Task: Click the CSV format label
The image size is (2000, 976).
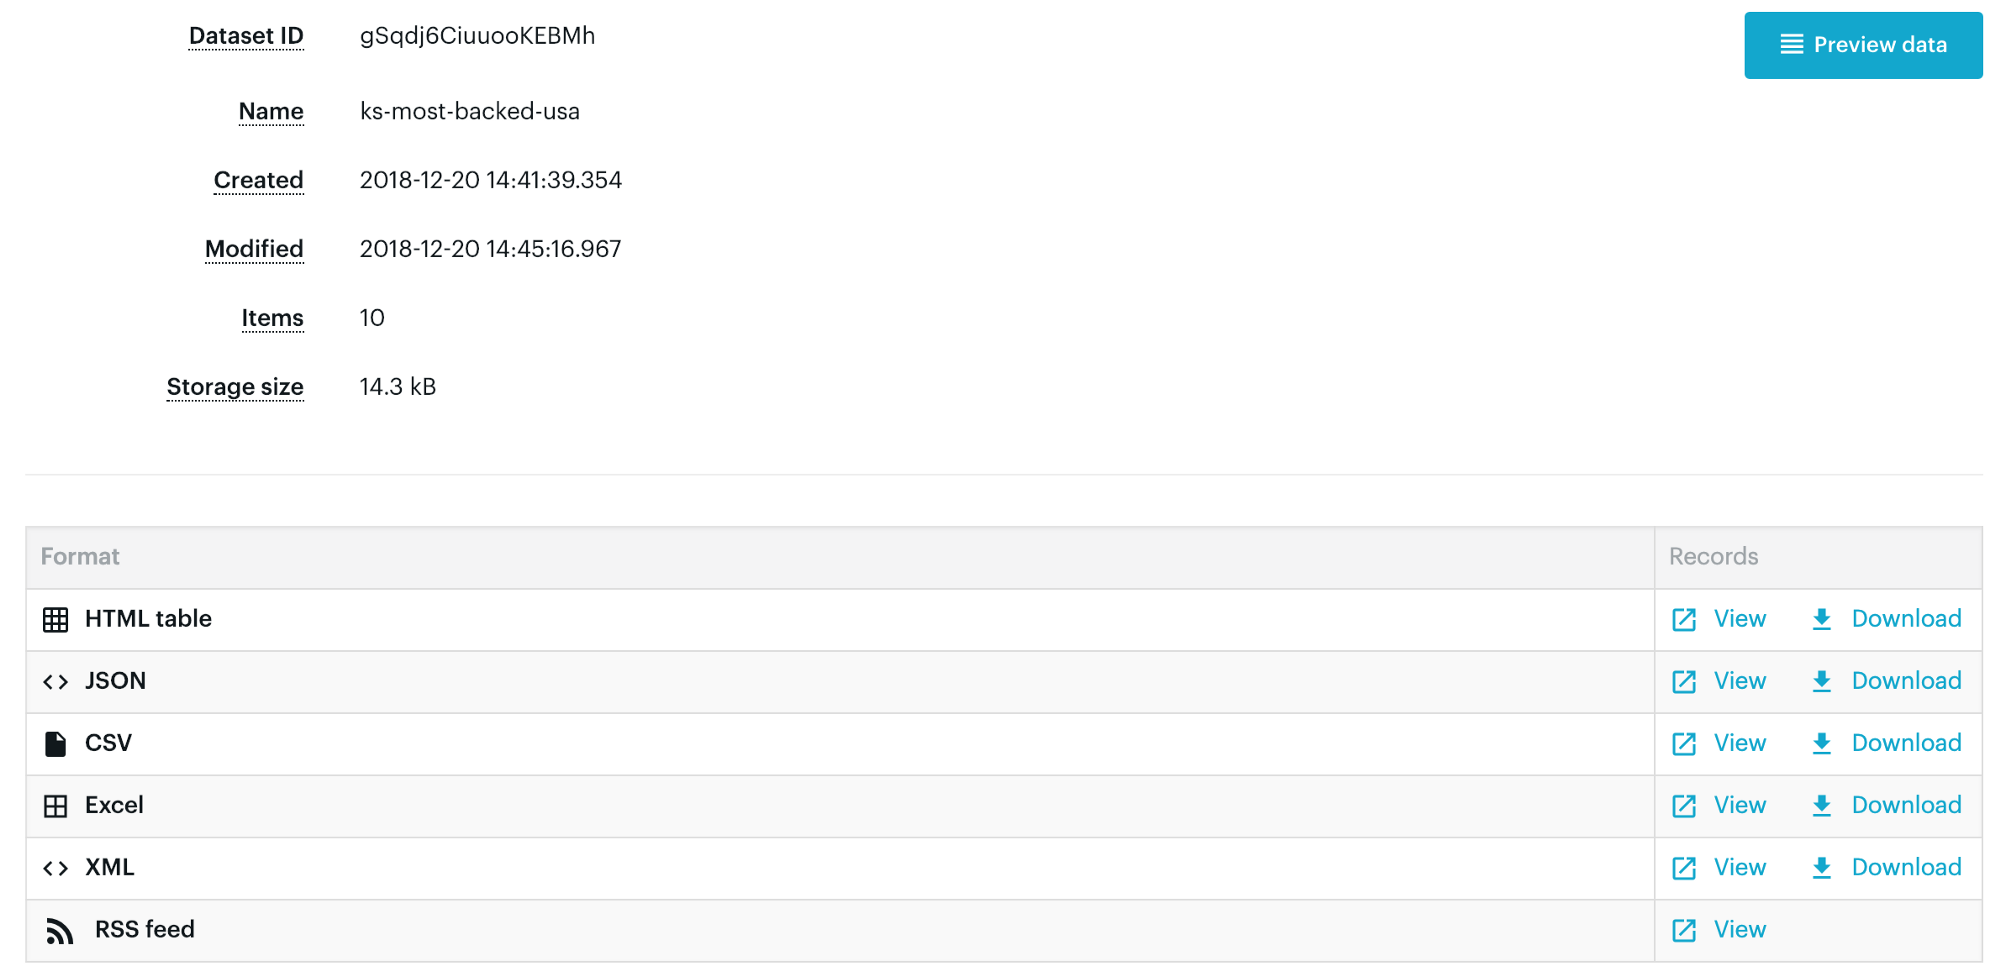Action: click(x=108, y=743)
